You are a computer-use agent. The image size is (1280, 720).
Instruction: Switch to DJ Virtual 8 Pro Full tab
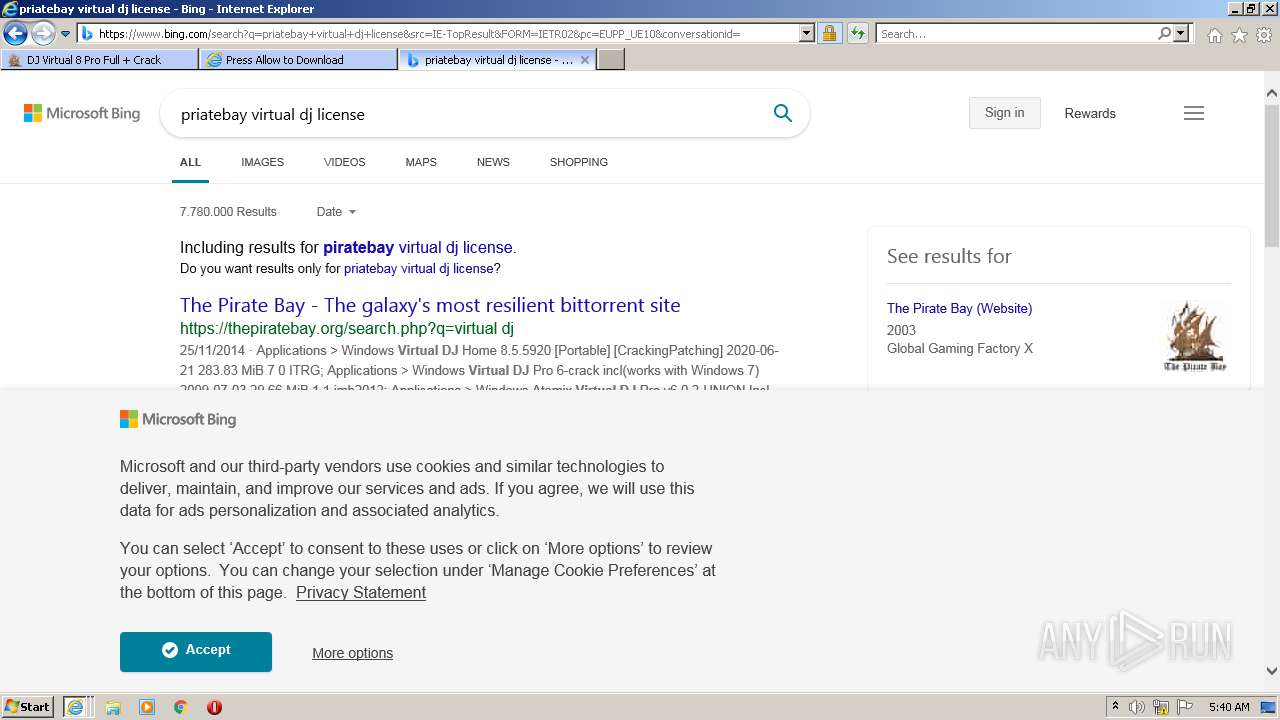point(99,60)
